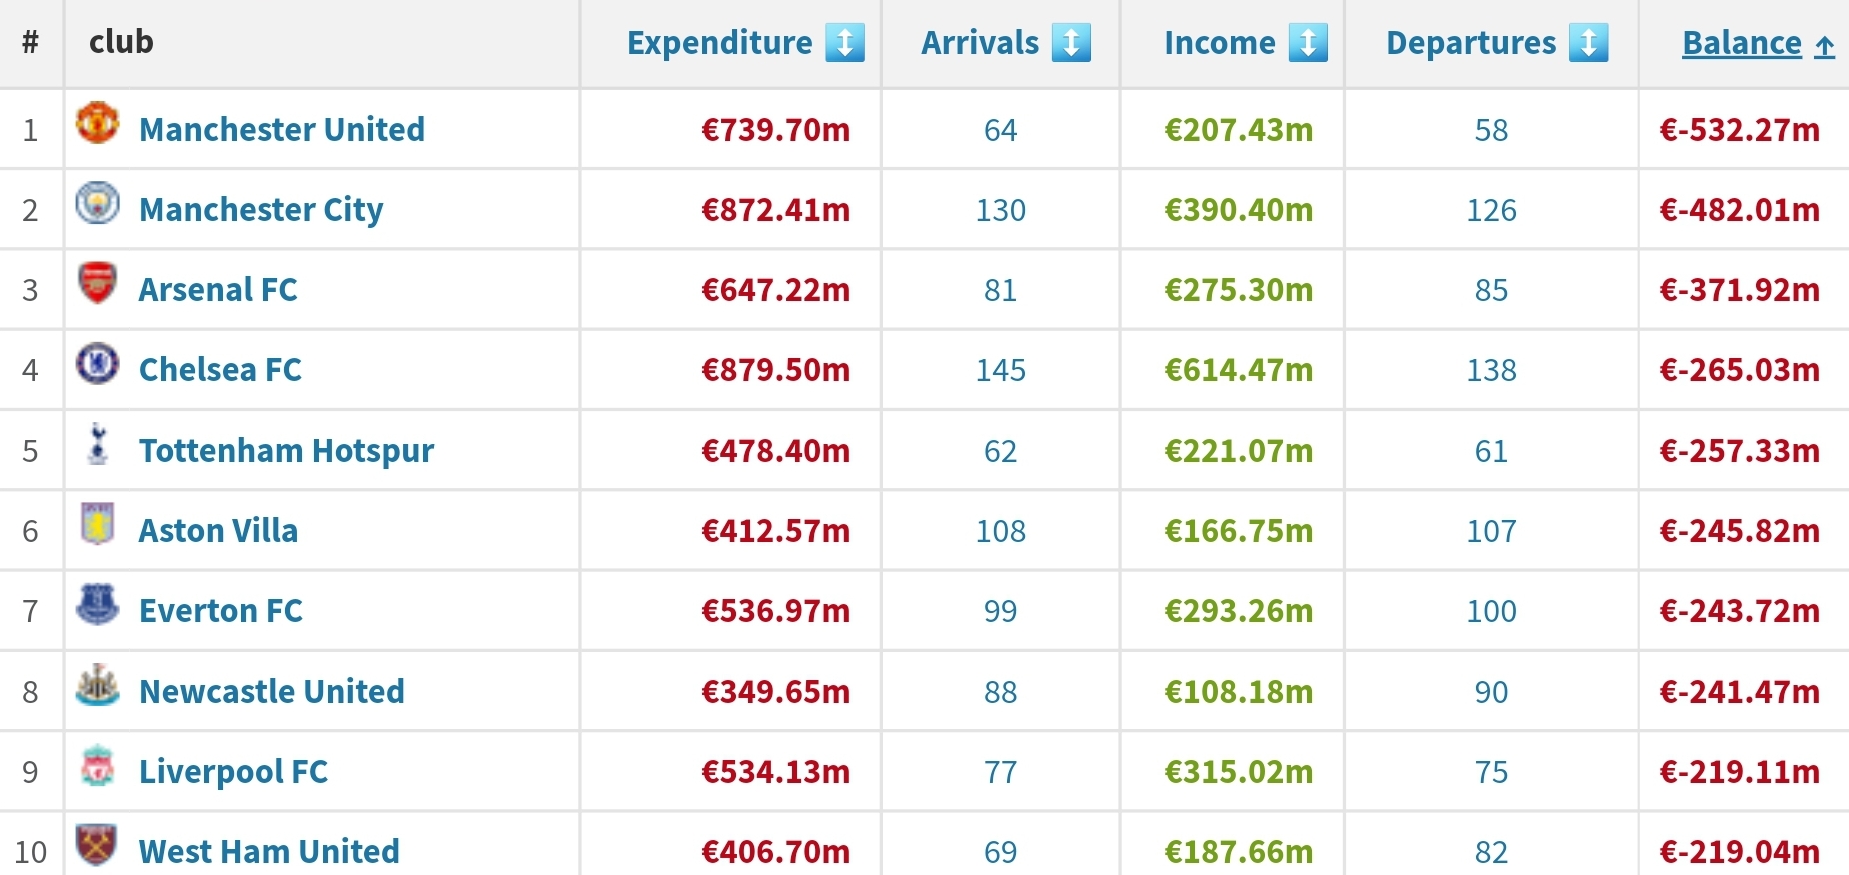Click the Liverpool FC club crest
The height and width of the screenshot is (875, 1849).
point(97,765)
